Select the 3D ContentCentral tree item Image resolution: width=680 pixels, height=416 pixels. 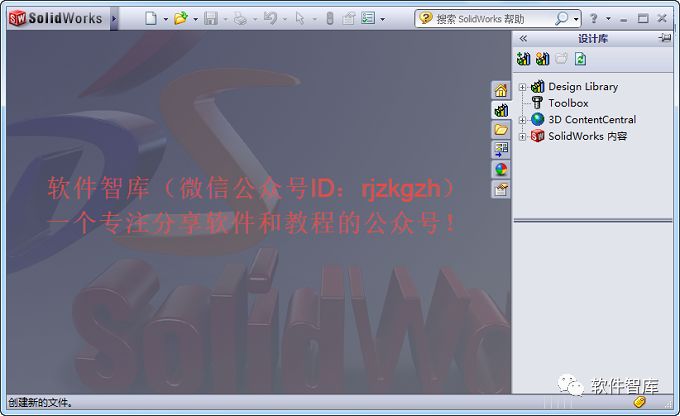coord(592,119)
